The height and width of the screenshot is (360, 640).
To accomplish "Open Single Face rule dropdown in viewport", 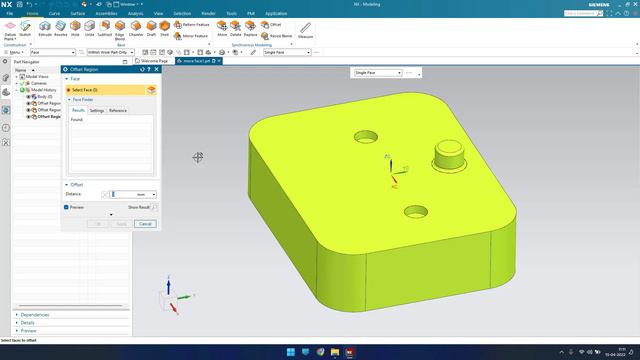I will pyautogui.click(x=378, y=73).
